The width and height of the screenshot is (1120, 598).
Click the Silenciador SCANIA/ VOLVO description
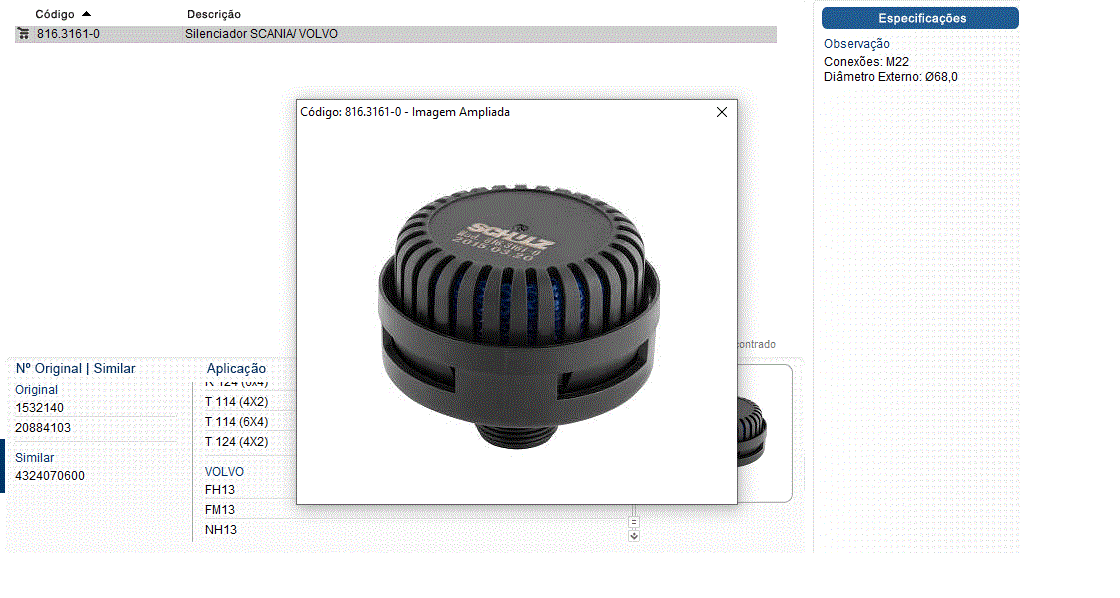[262, 34]
